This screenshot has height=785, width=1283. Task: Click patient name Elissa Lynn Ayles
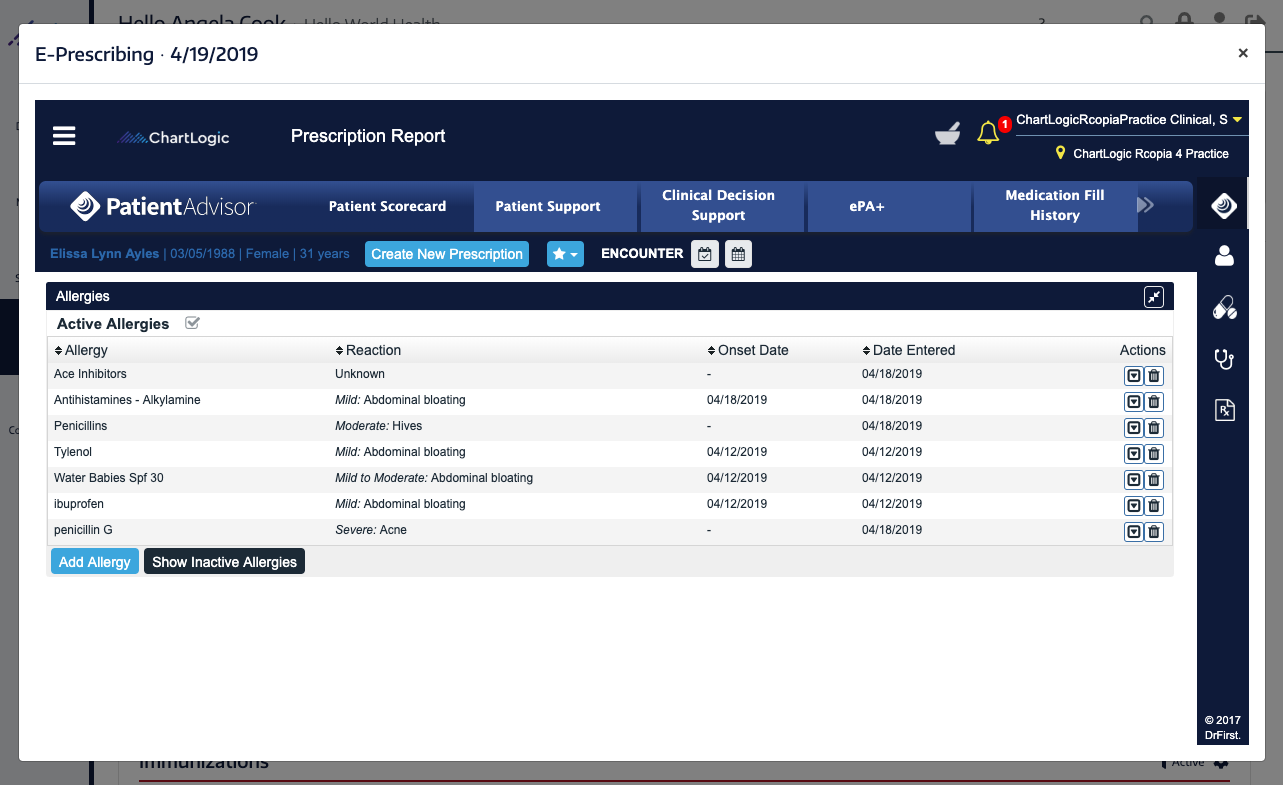tap(105, 254)
